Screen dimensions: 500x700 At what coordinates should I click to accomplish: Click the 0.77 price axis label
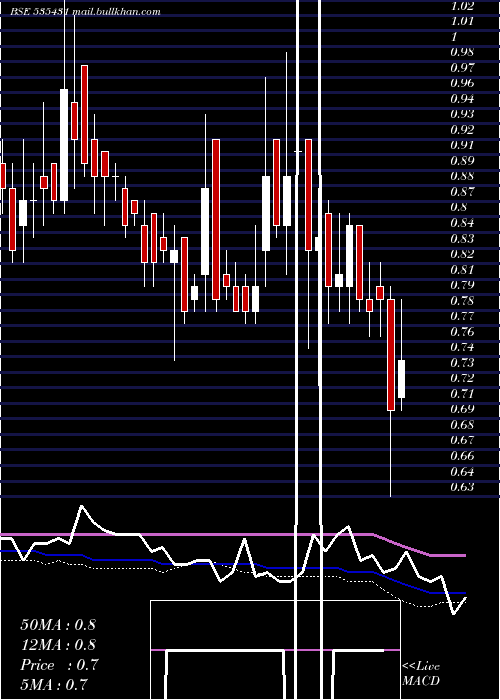point(462,316)
